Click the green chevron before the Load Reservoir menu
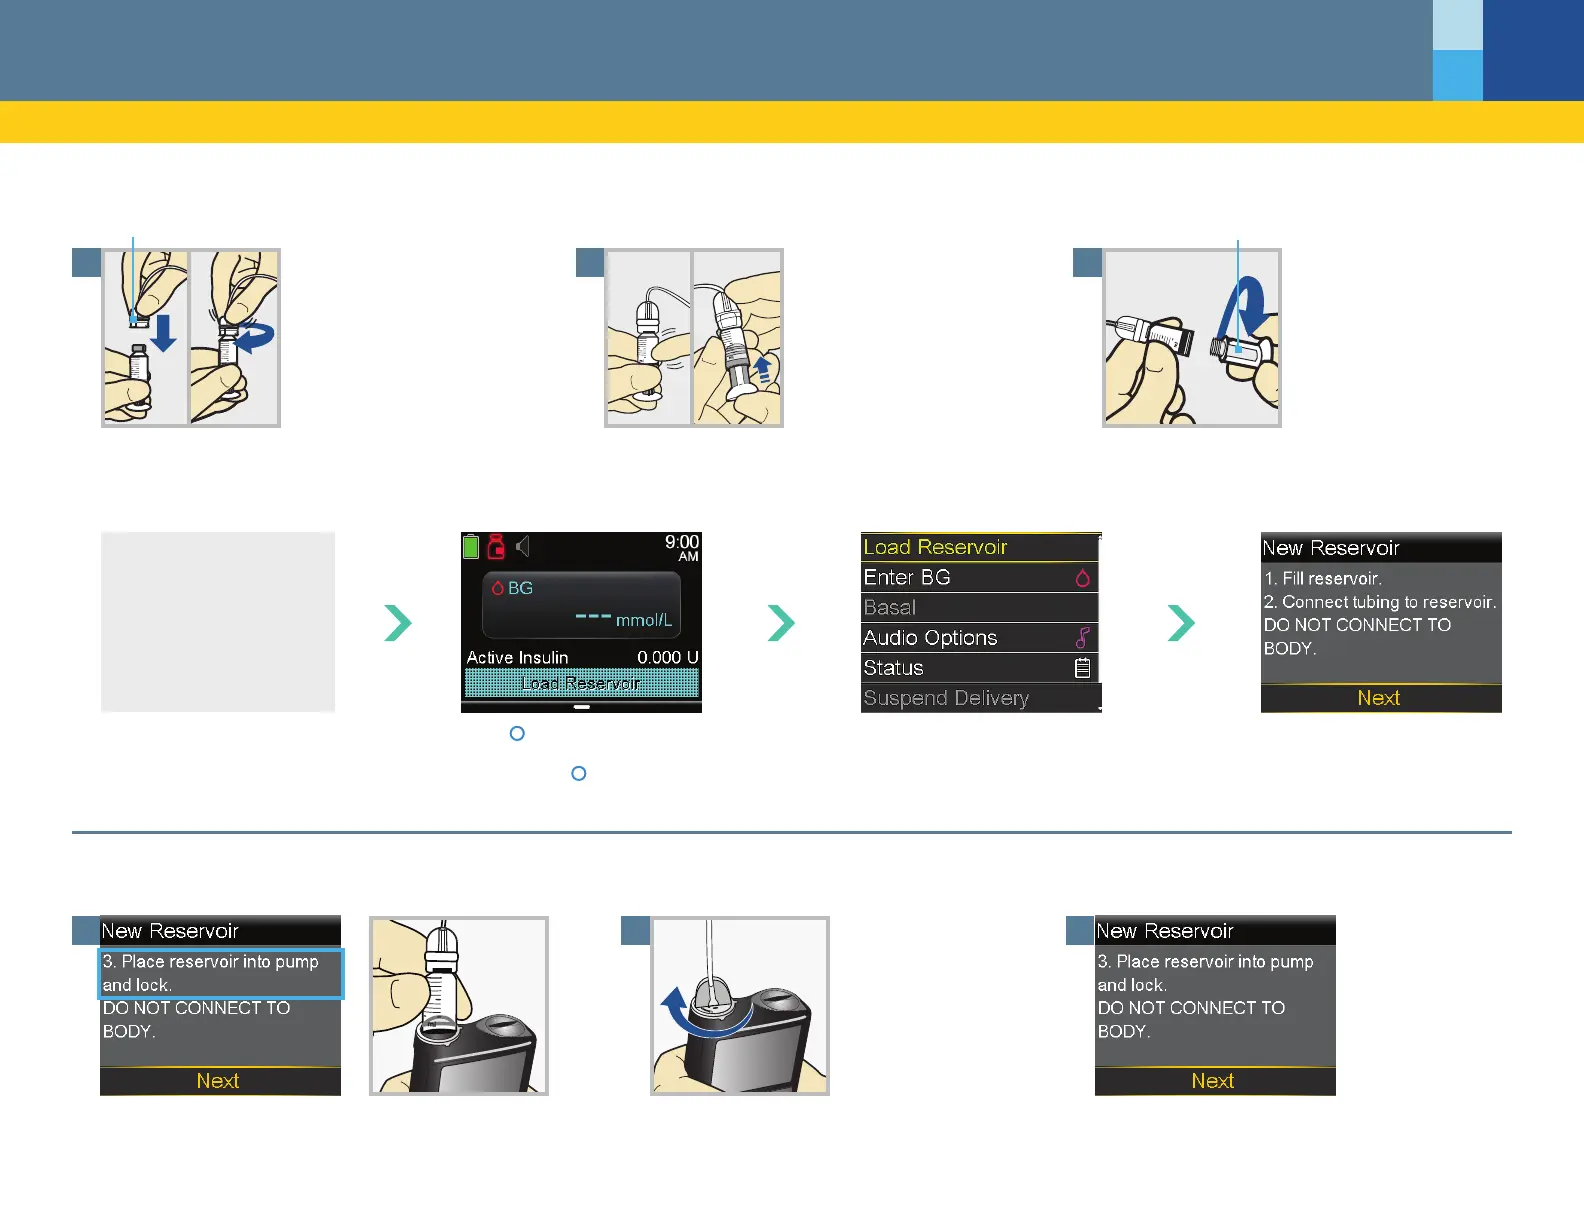1584x1224 pixels. tap(781, 623)
